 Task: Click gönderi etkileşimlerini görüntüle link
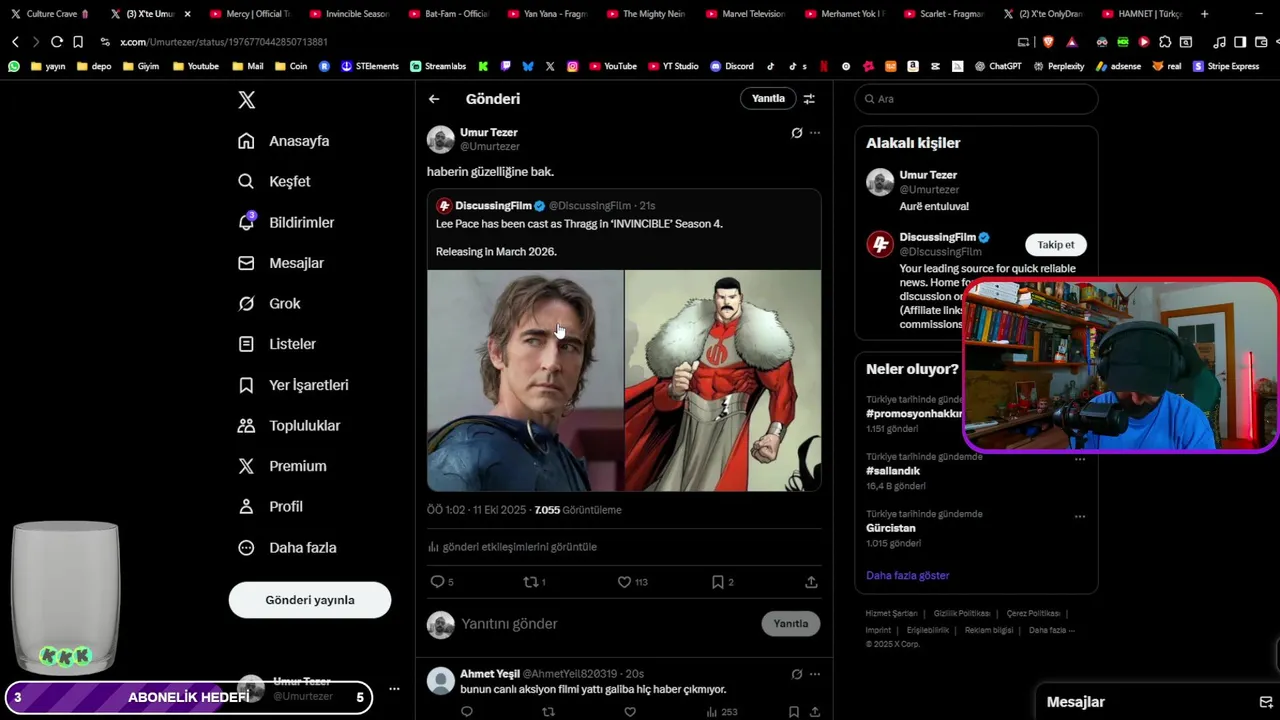pyautogui.click(x=512, y=547)
